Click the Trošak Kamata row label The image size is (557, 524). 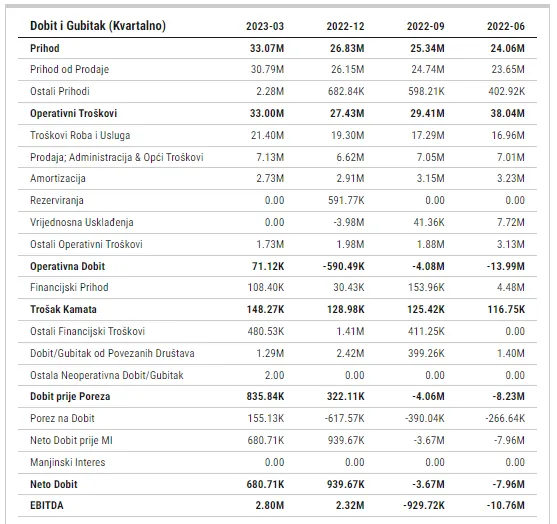63,309
